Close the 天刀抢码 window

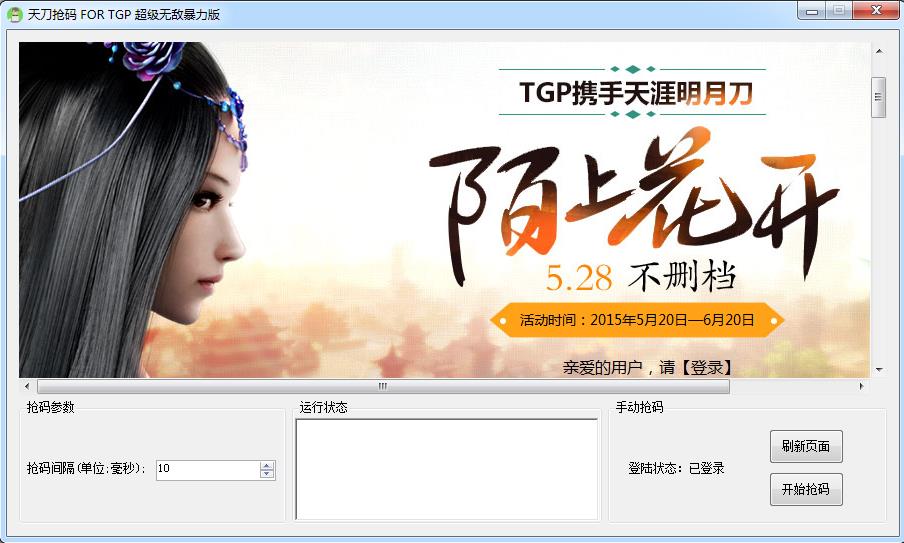coord(873,11)
